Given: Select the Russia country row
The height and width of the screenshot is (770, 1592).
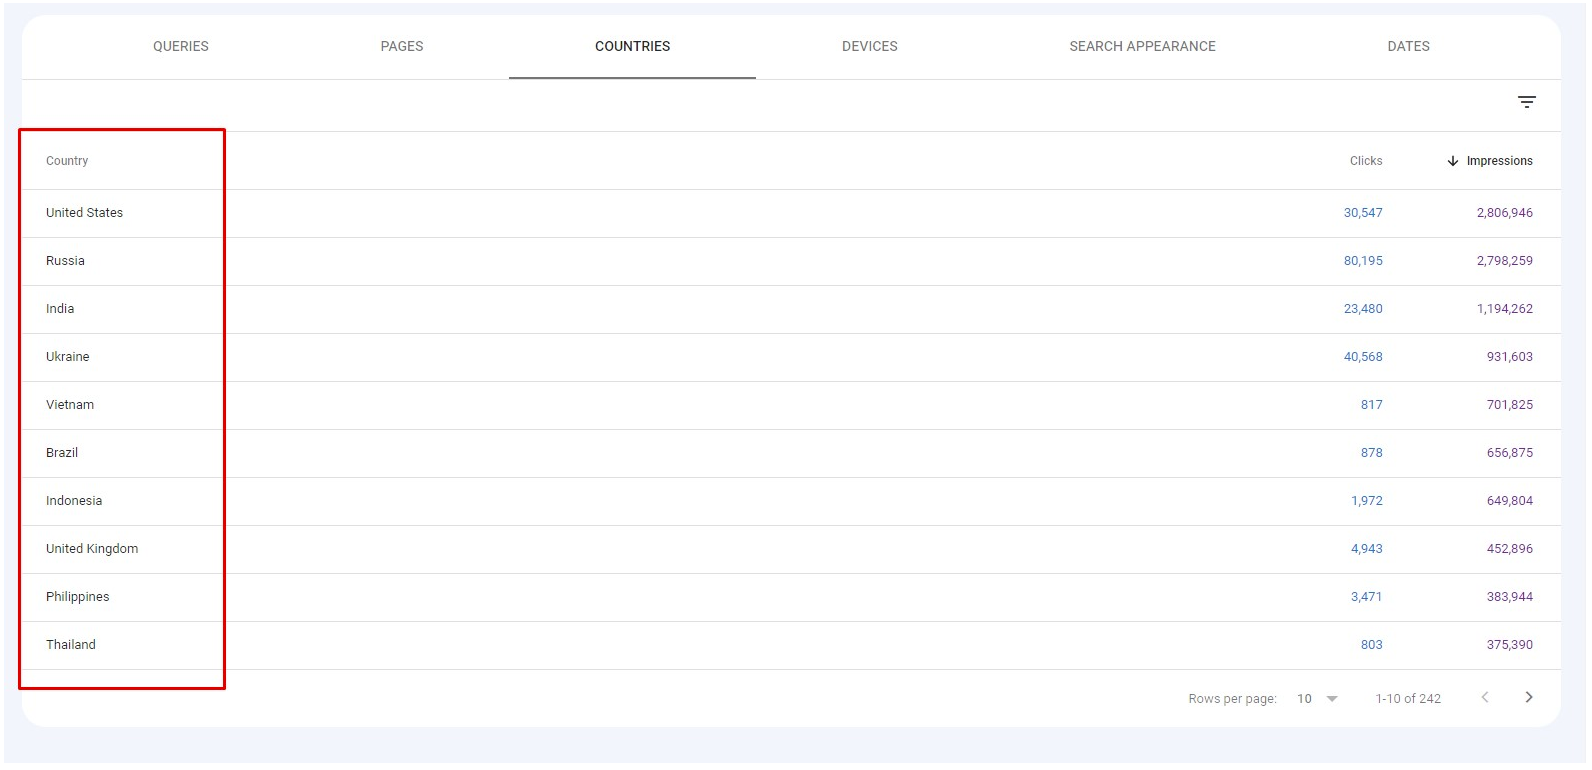Looking at the screenshot, I should 66,261.
